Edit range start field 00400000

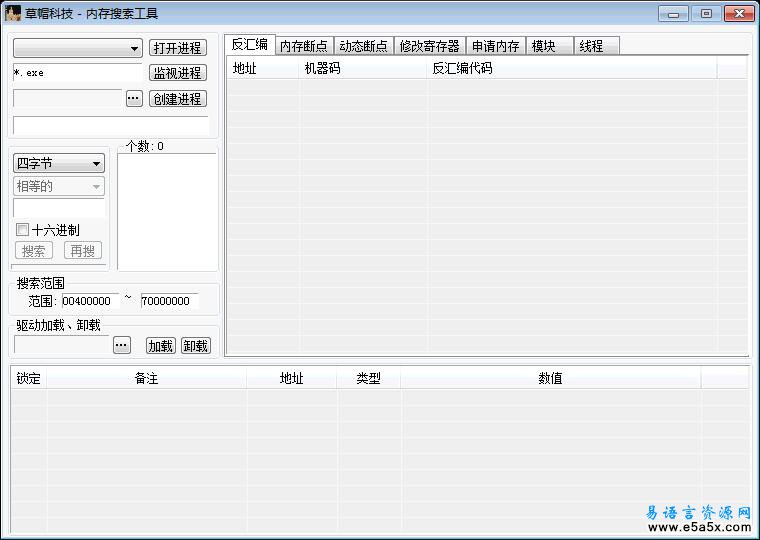point(90,301)
